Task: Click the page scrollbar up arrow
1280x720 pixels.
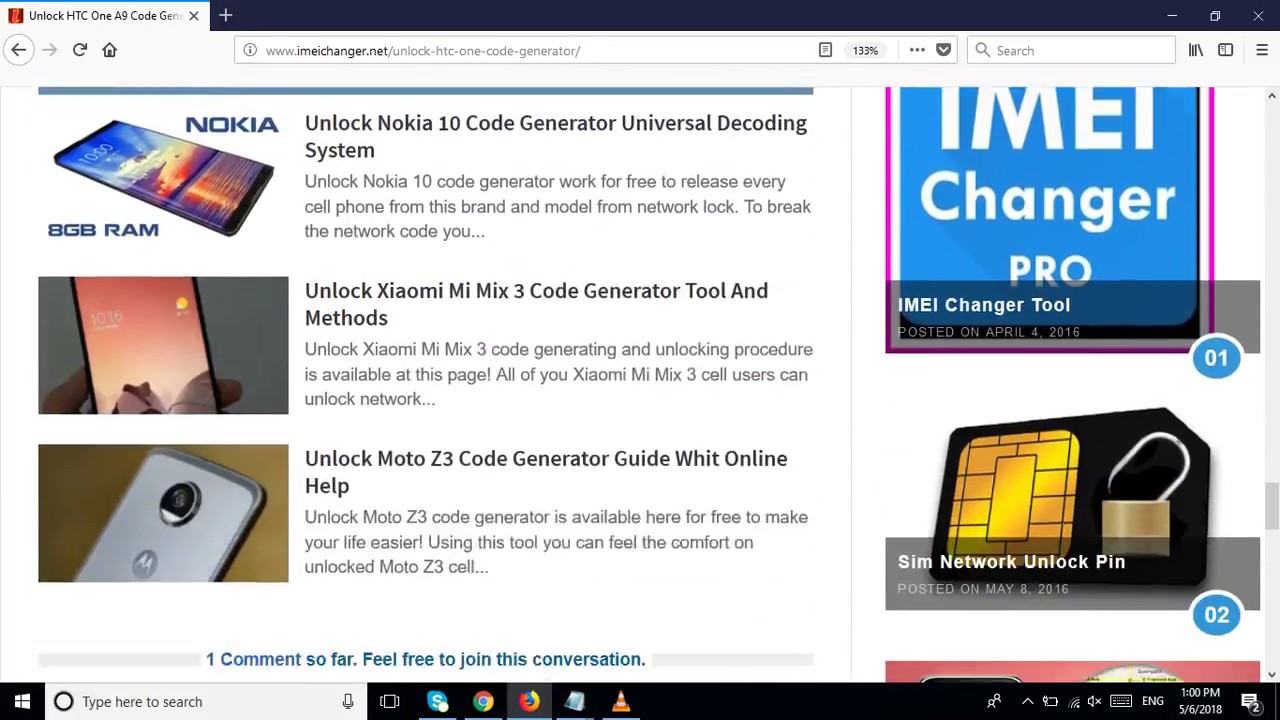Action: (1271, 96)
